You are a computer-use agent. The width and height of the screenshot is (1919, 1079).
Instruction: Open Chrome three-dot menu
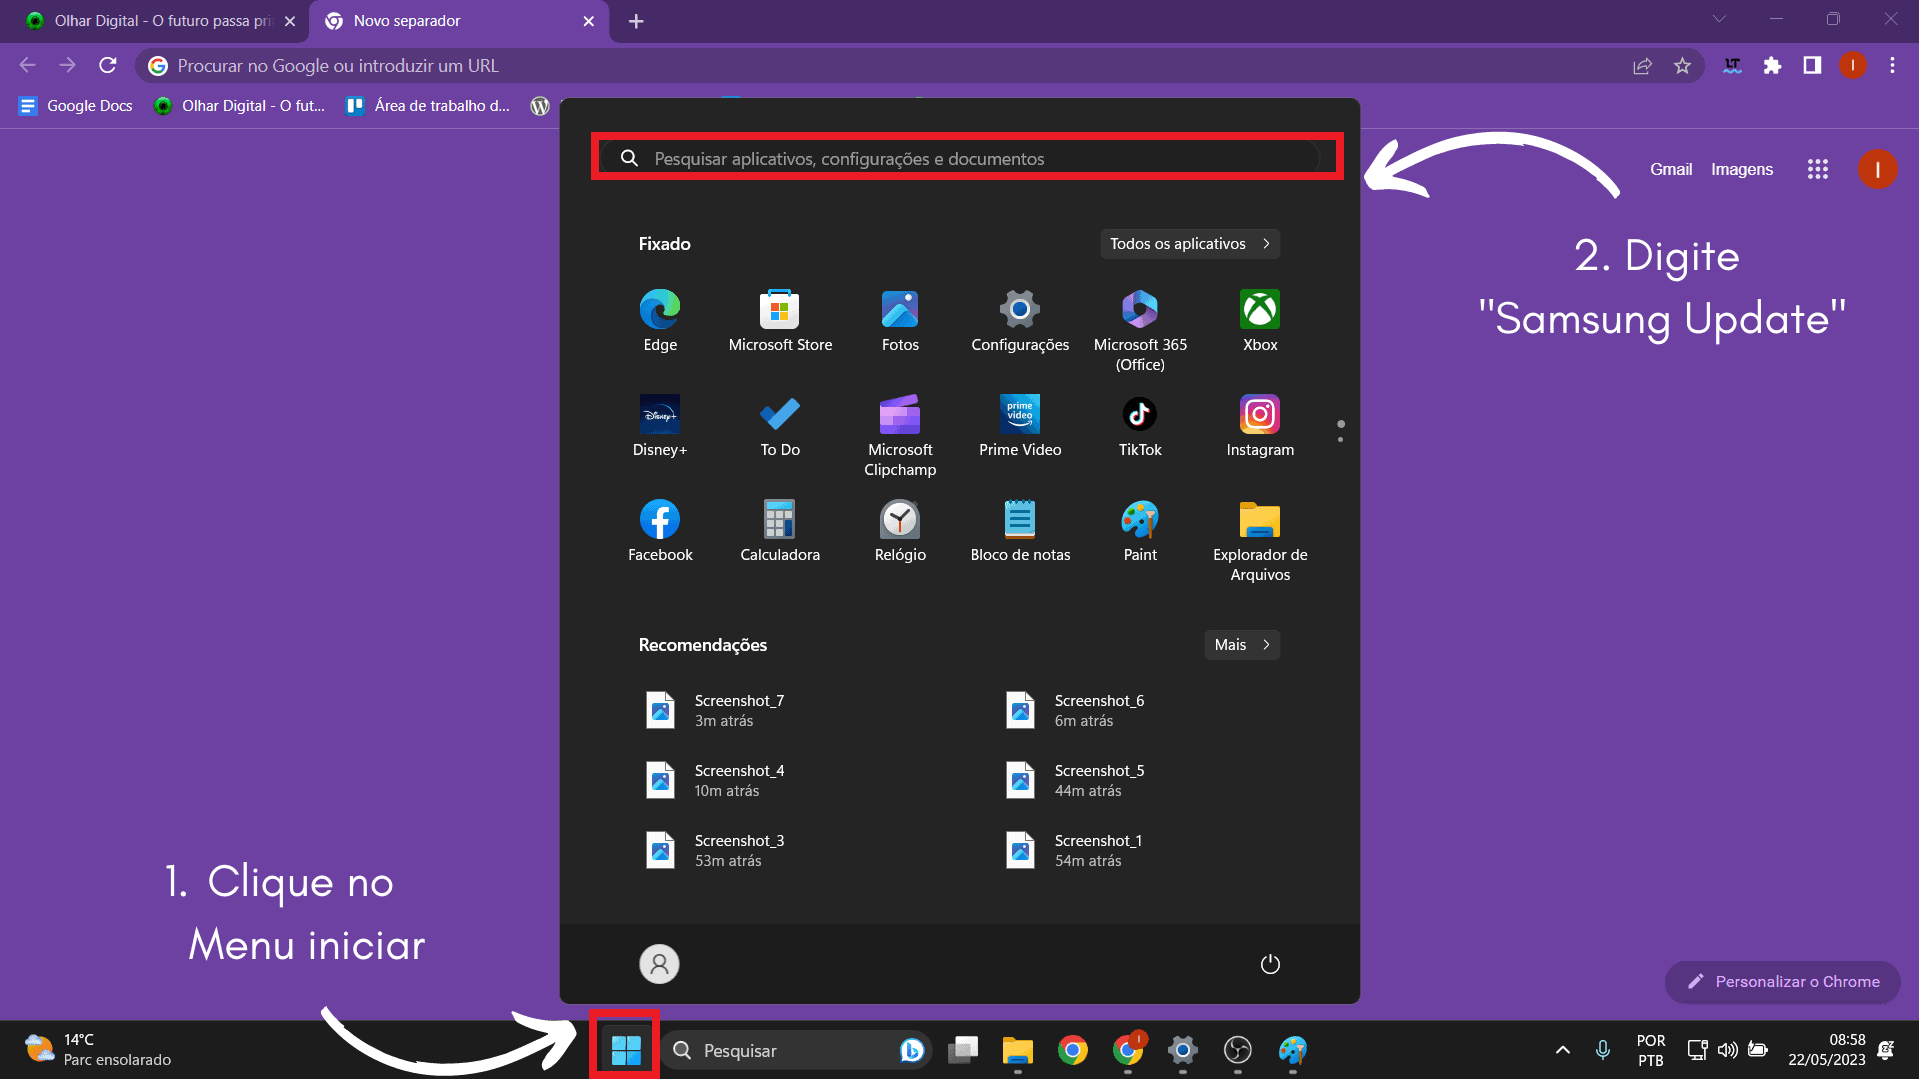click(1892, 66)
